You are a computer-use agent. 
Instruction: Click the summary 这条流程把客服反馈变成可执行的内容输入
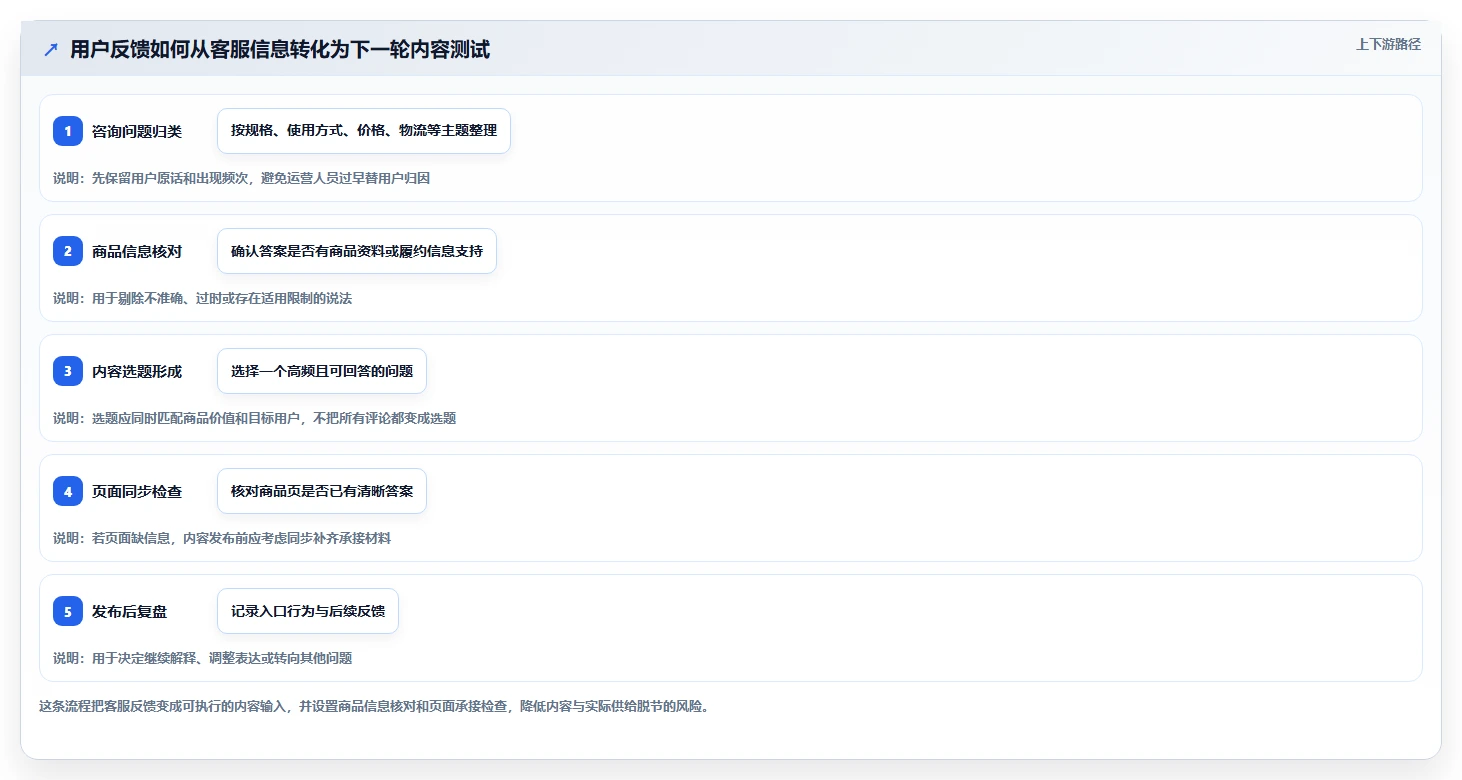[165, 706]
